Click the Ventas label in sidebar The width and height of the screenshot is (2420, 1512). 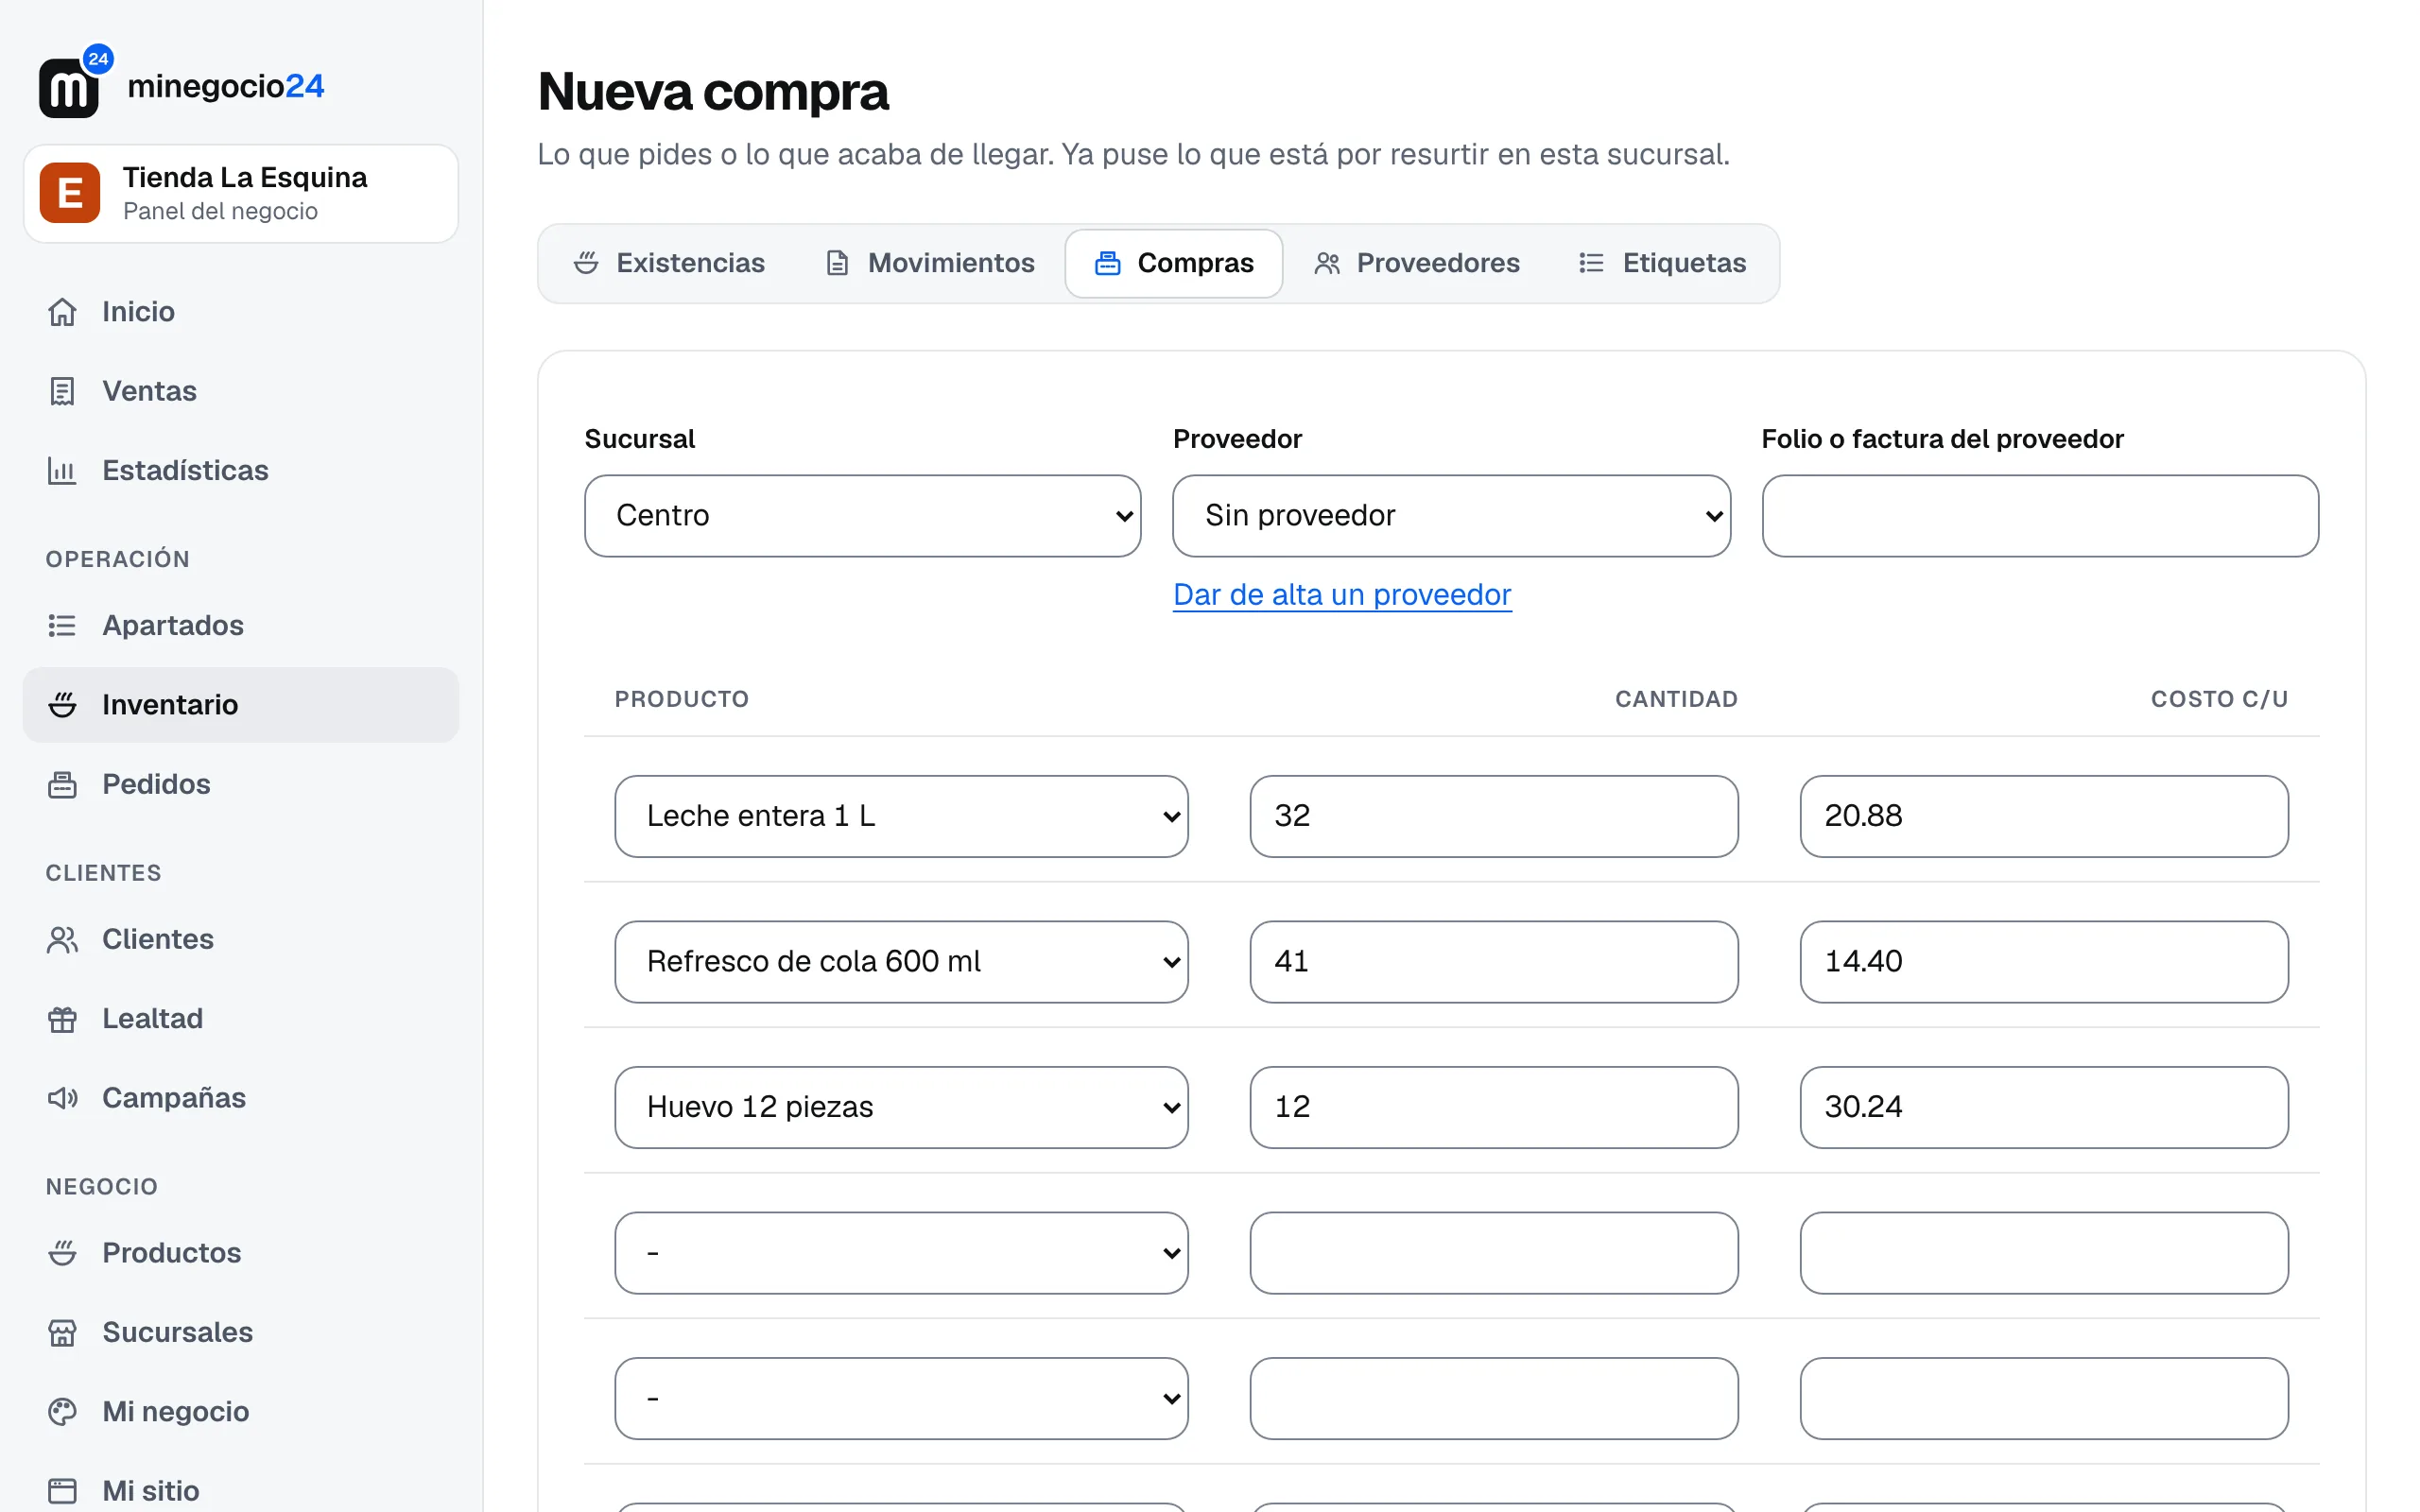tap(150, 391)
